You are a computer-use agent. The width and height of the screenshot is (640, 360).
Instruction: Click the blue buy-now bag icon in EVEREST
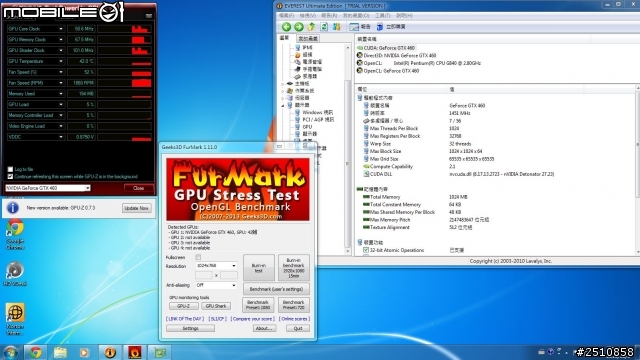[x=380, y=27]
